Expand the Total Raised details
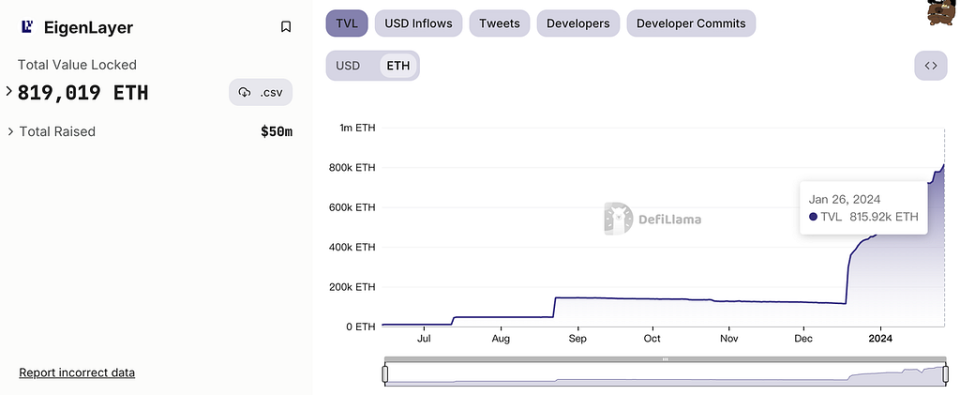Image resolution: width=960 pixels, height=395 pixels. [10, 132]
